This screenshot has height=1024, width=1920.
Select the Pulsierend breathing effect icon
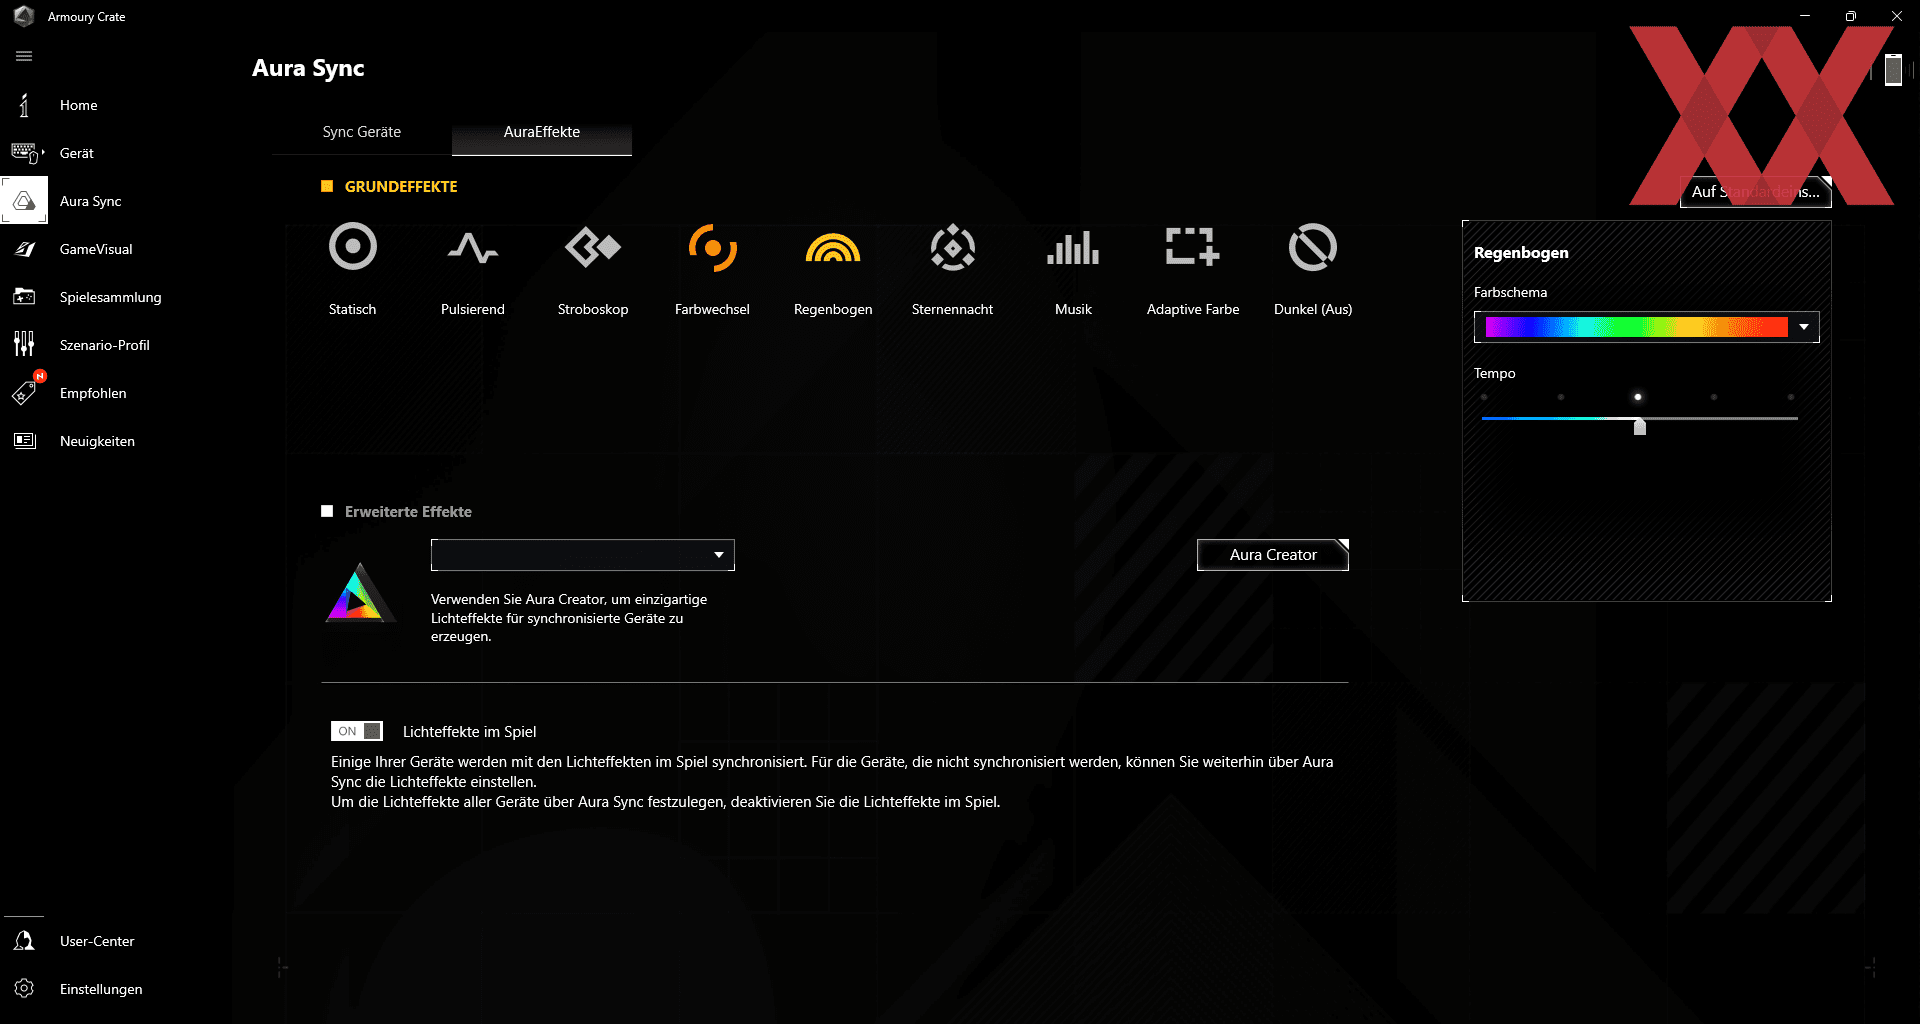[473, 247]
